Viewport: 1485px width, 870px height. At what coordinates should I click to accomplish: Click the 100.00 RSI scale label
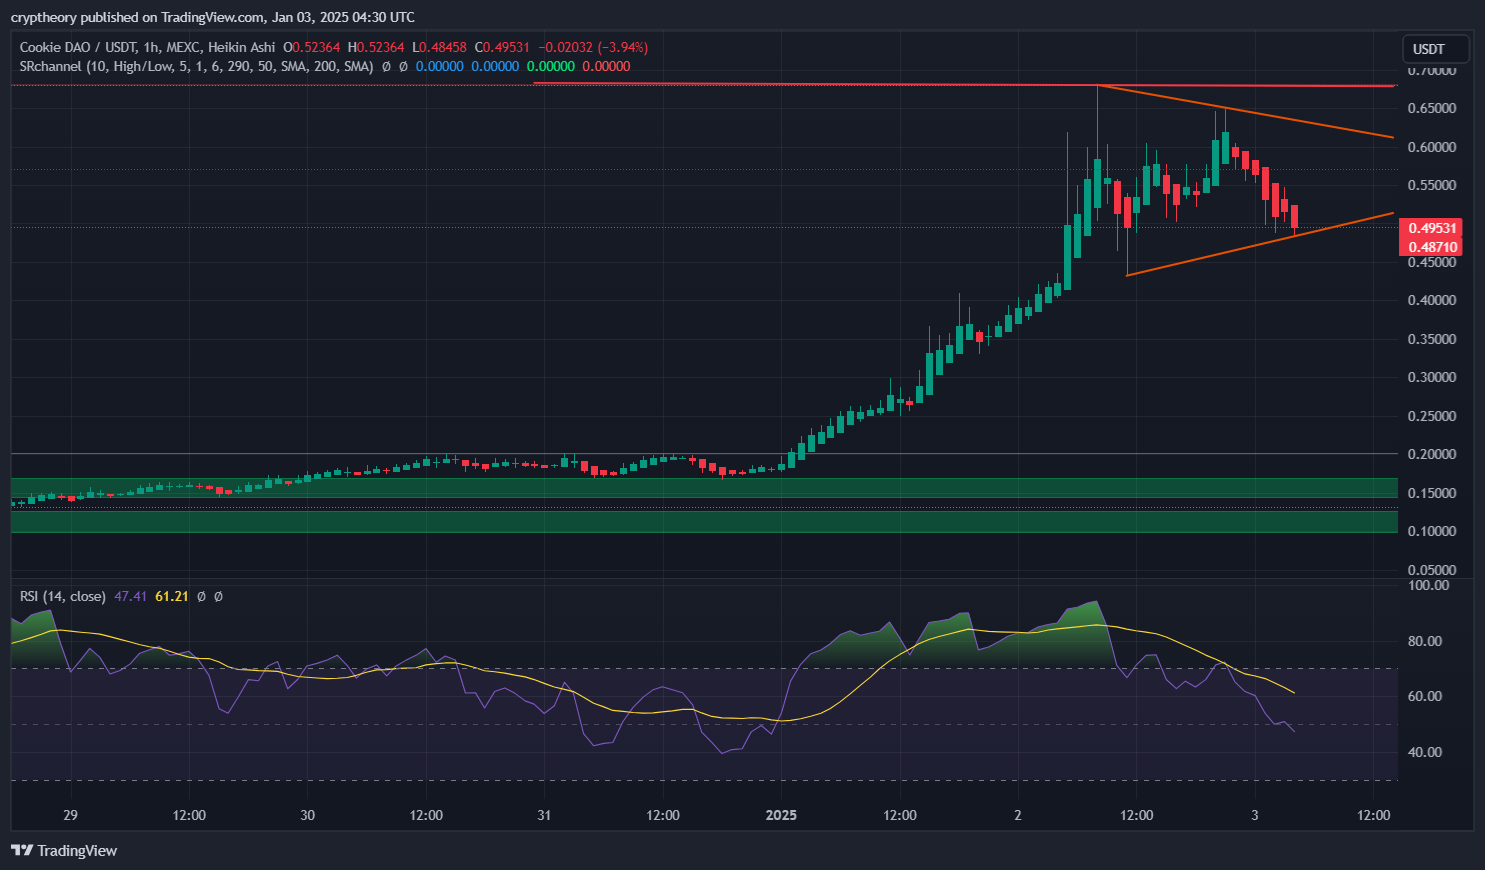[1428, 585]
